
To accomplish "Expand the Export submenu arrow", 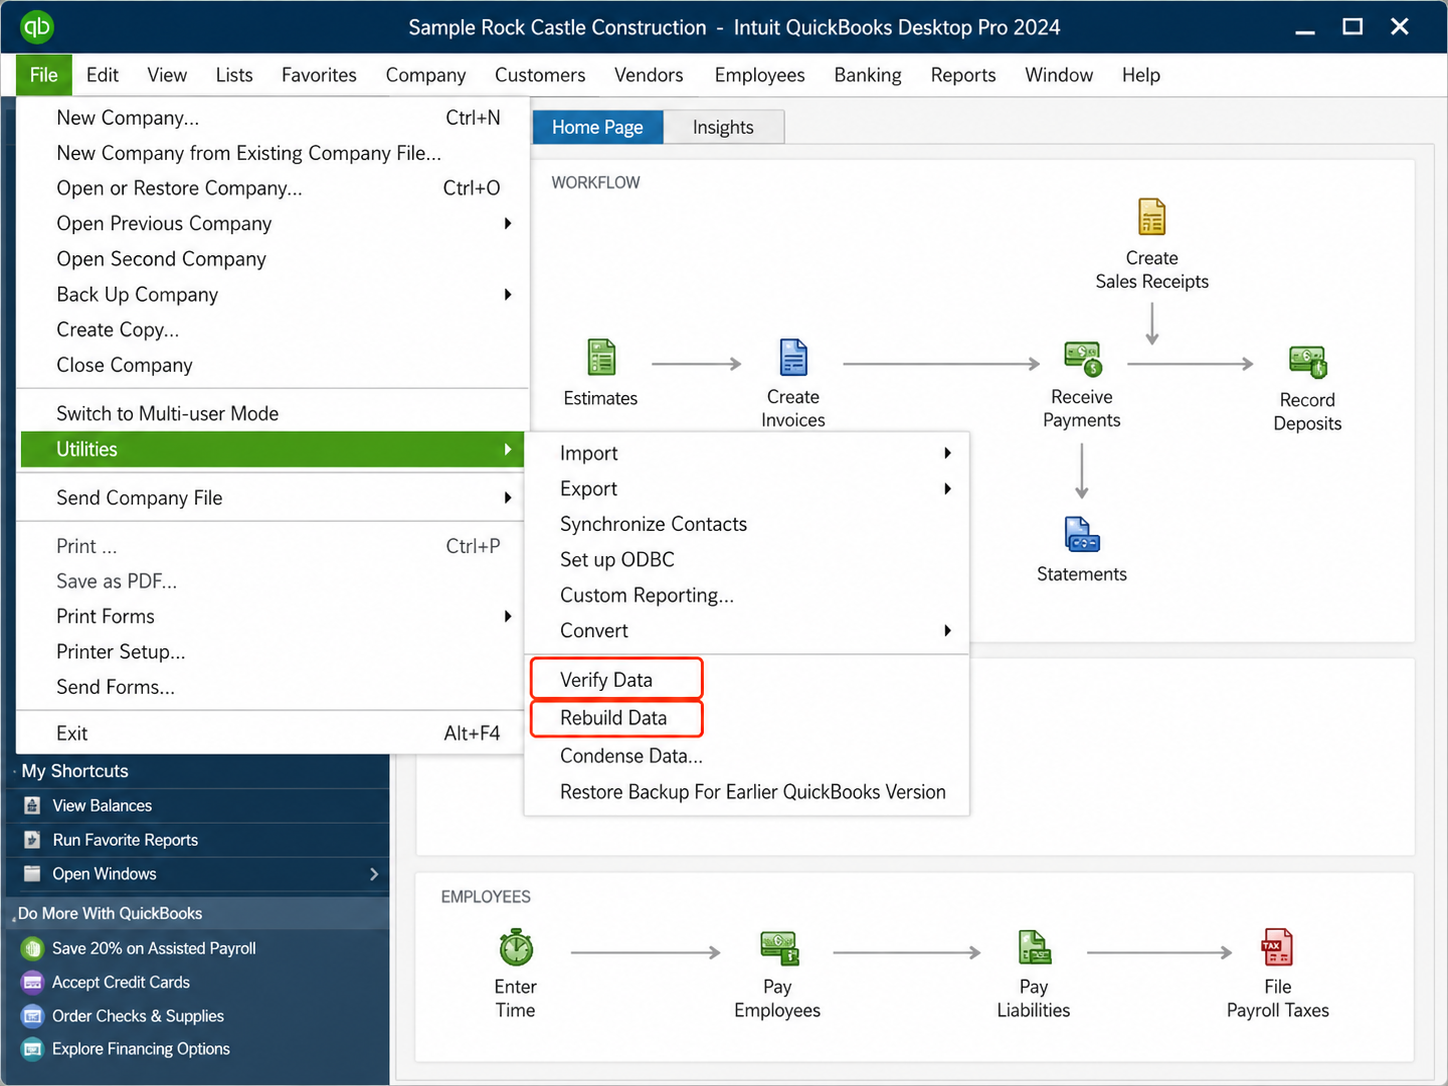I will coord(947,489).
